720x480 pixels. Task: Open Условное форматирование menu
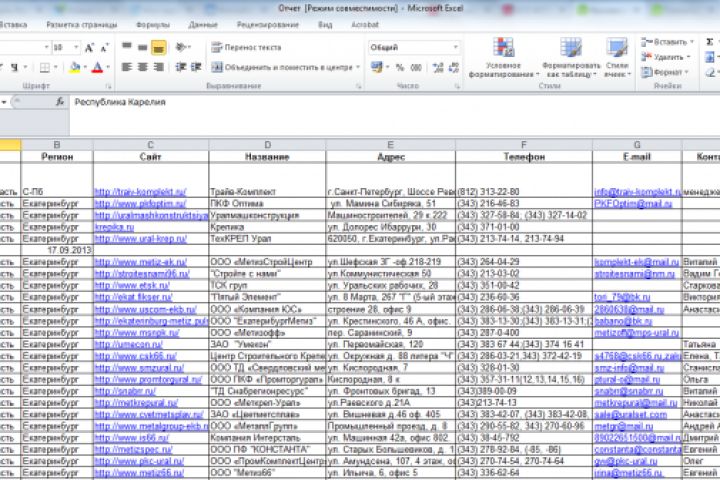[503, 57]
